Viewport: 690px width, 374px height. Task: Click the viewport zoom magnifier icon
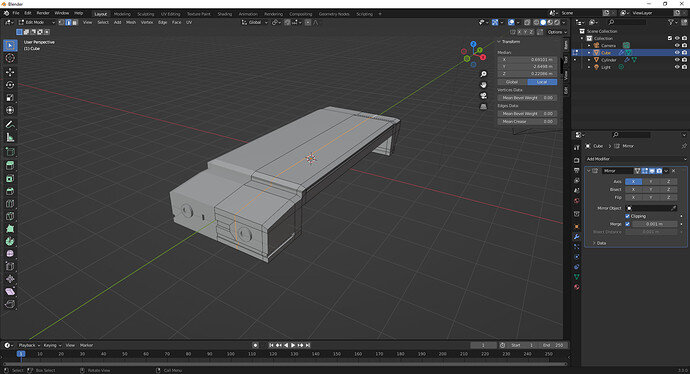point(483,74)
